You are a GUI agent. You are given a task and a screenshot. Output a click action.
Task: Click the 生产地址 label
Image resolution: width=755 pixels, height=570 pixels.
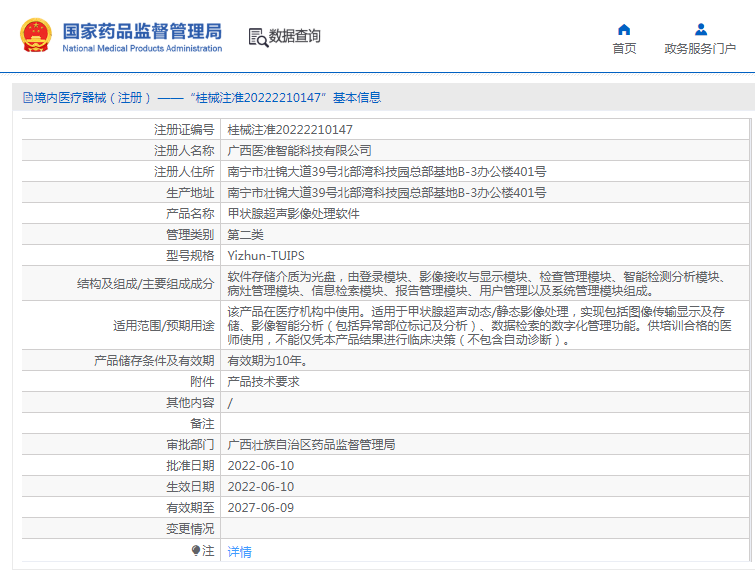click(x=190, y=193)
